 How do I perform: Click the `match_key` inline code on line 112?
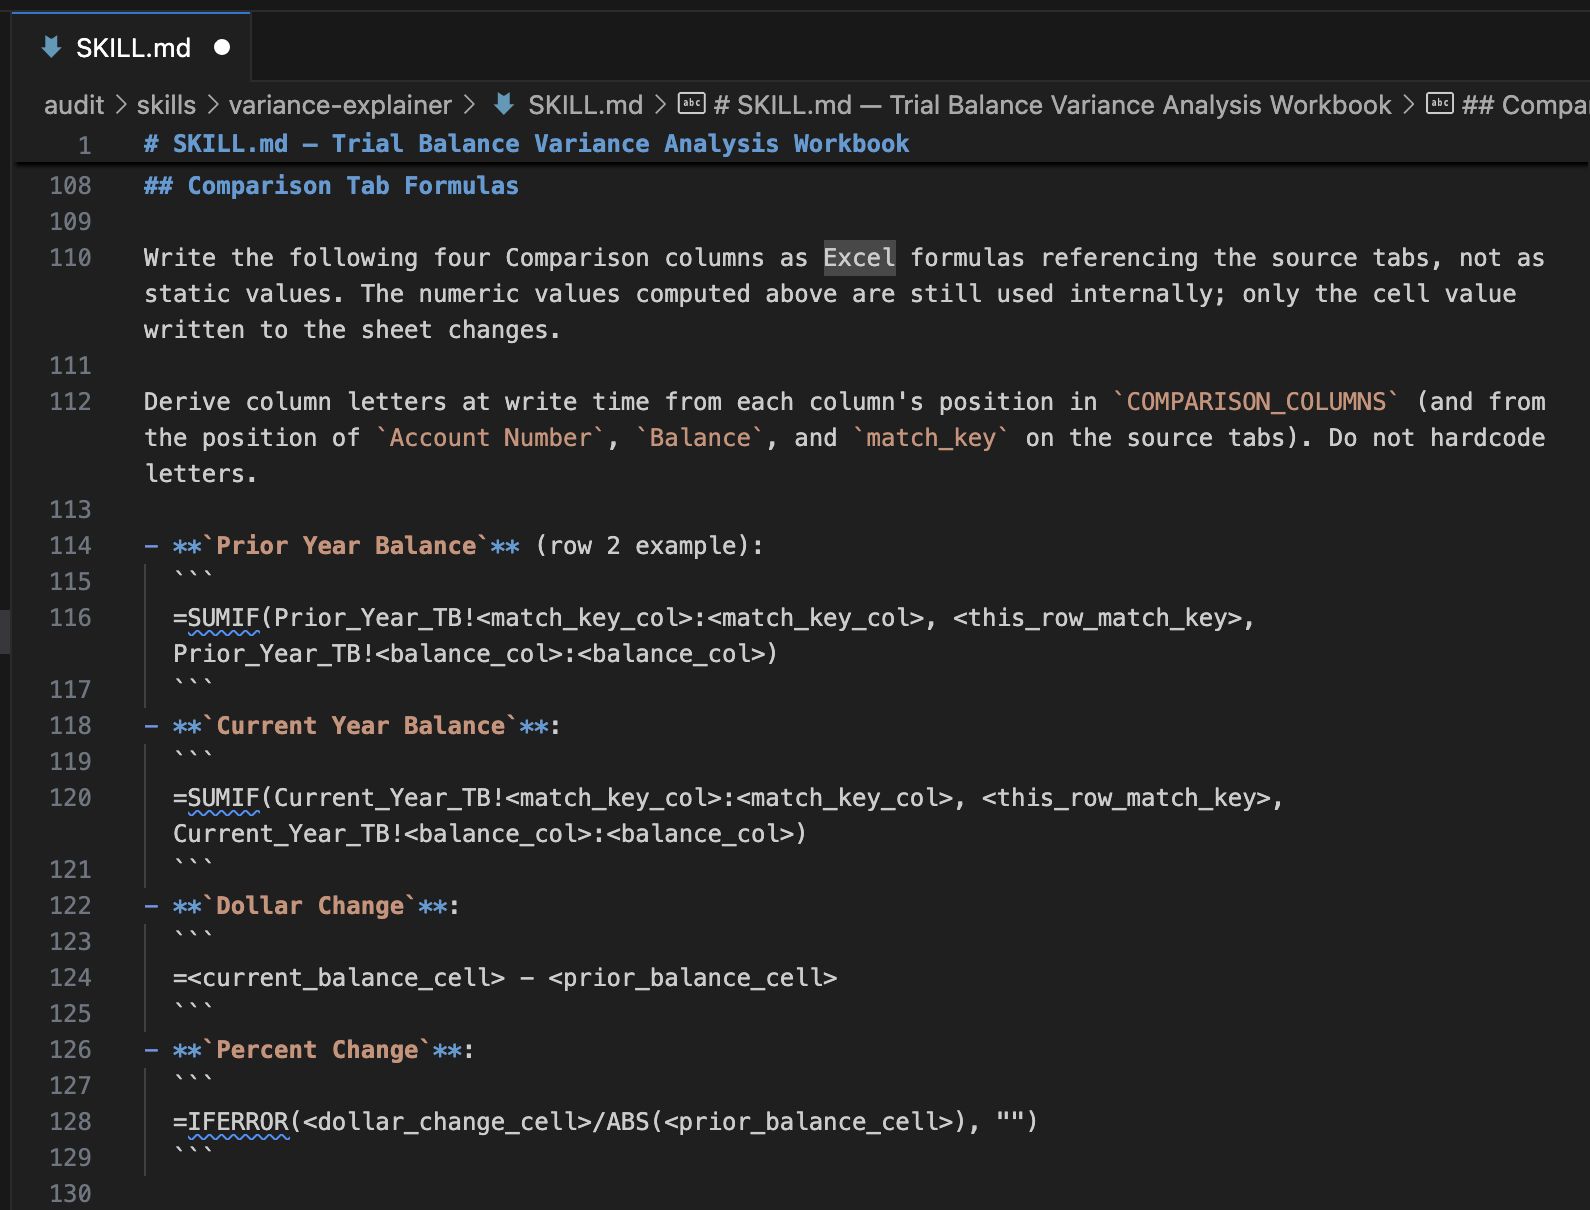point(931,438)
